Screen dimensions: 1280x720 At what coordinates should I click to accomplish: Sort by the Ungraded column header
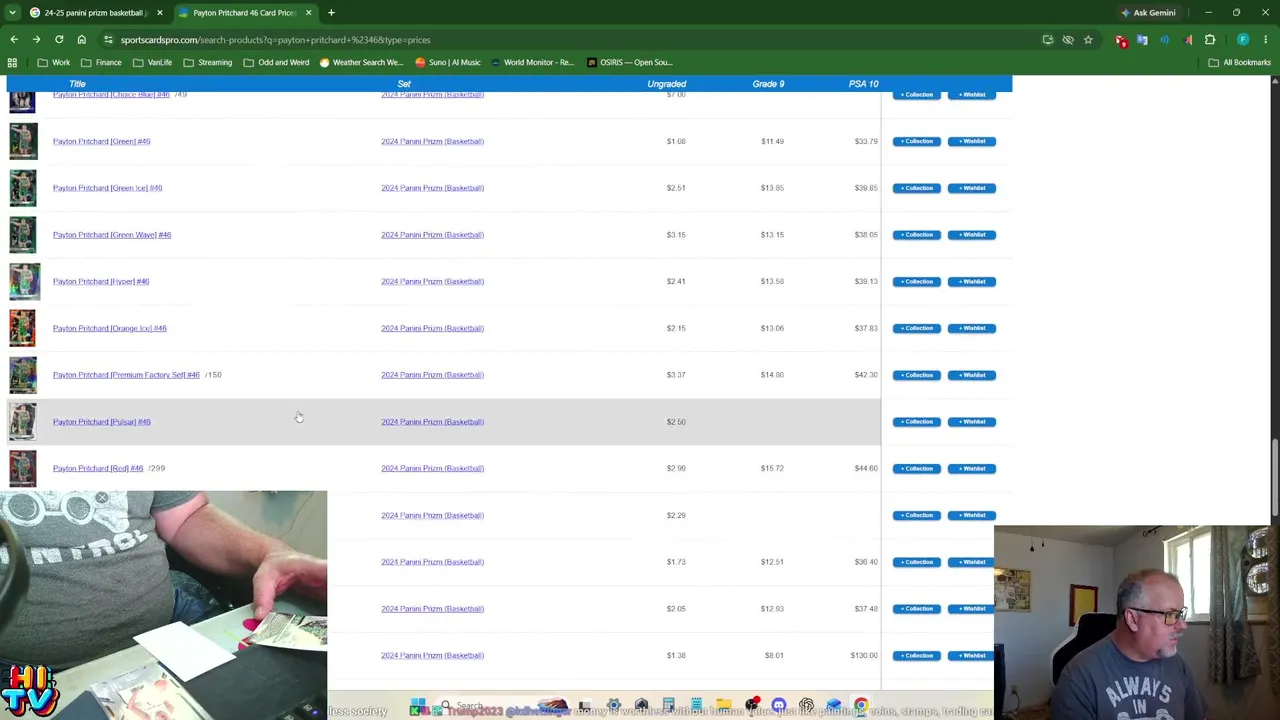pos(666,84)
